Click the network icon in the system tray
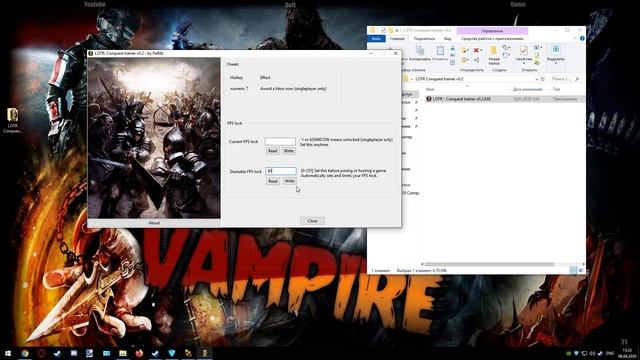The image size is (640, 360). coord(584,353)
